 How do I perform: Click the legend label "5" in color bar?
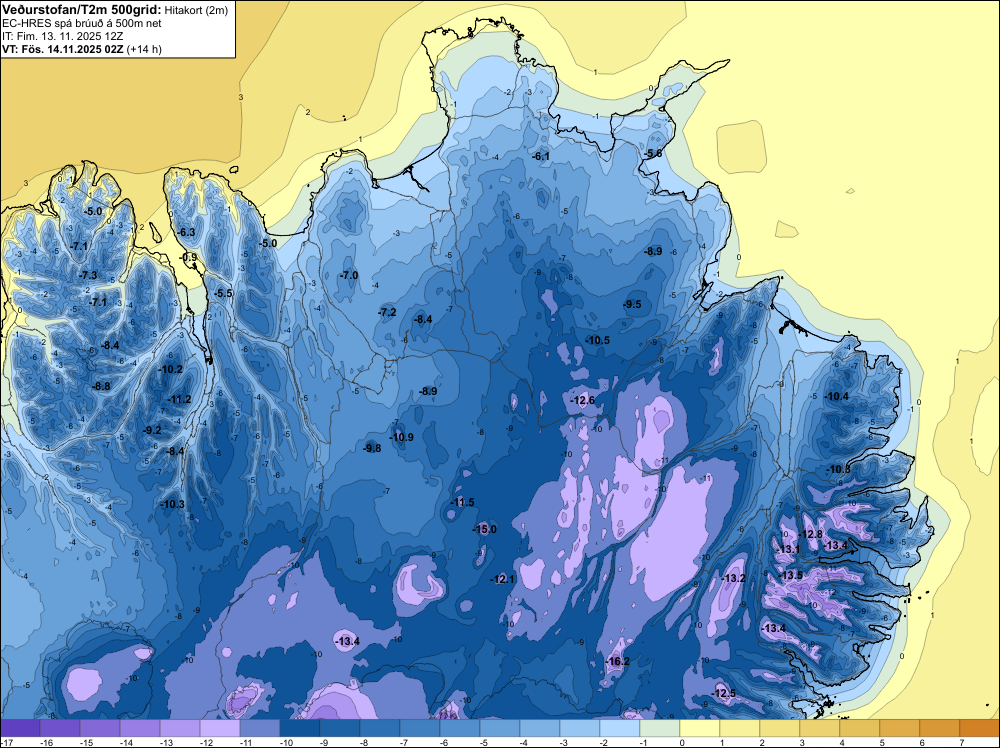click(x=882, y=742)
